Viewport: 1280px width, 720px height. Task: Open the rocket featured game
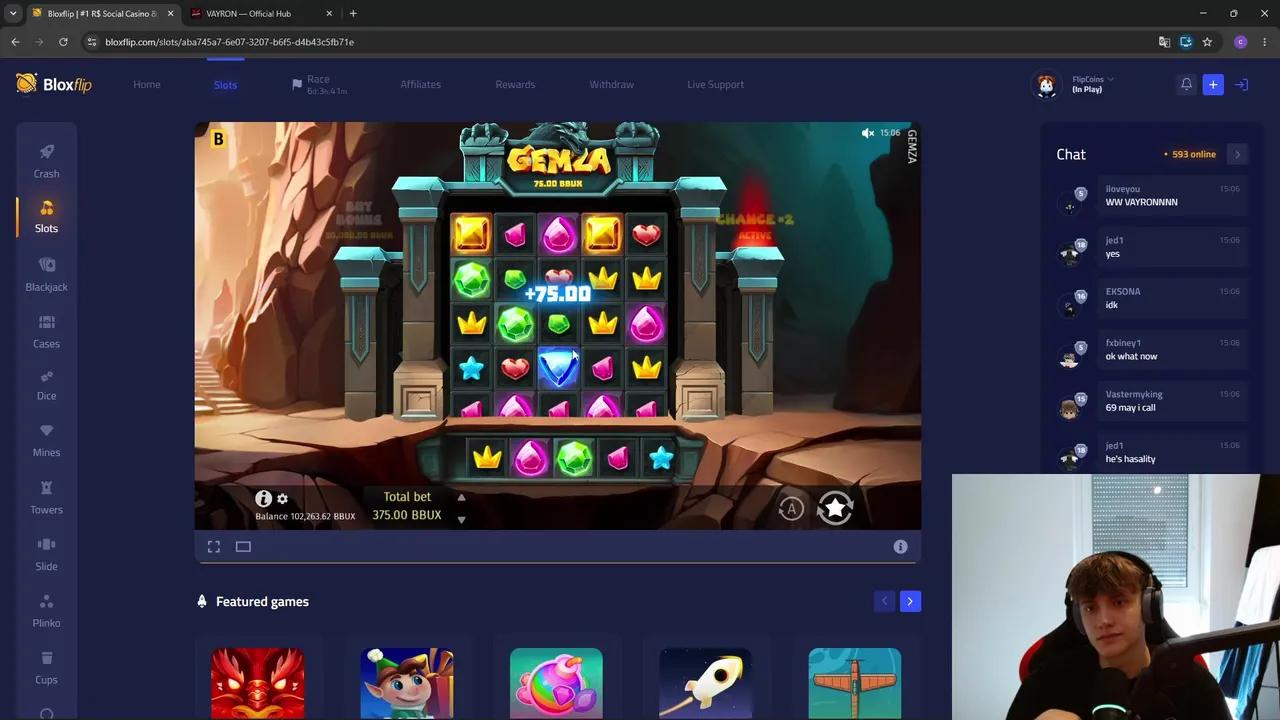(x=705, y=683)
